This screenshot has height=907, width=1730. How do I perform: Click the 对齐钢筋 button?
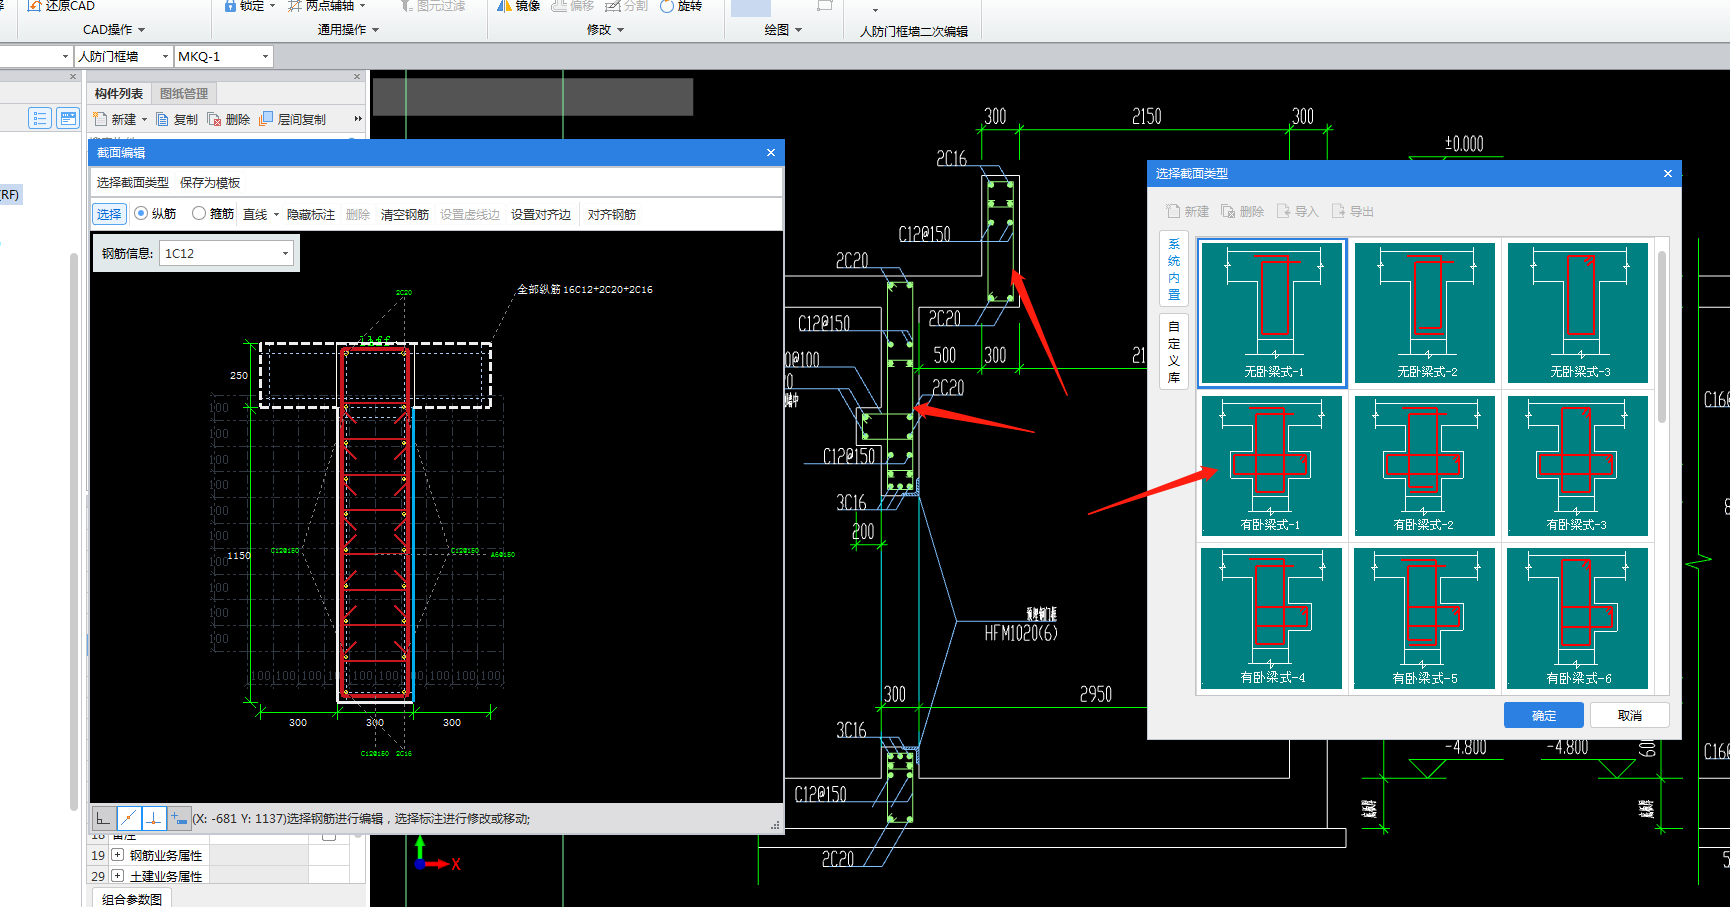pyautogui.click(x=612, y=215)
